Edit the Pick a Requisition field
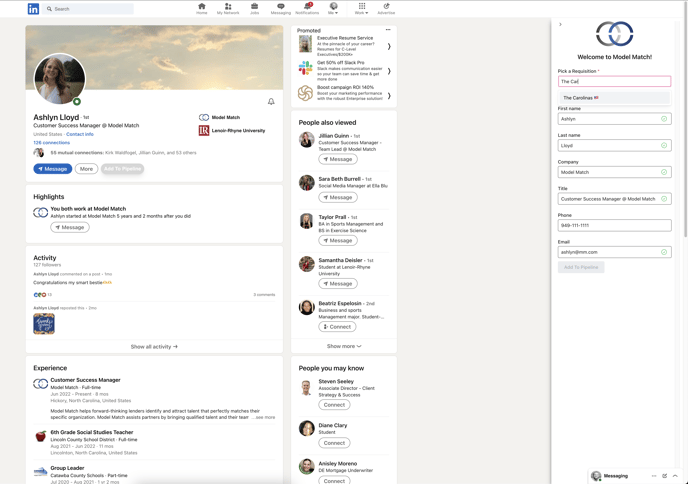The width and height of the screenshot is (688, 484). pos(614,82)
